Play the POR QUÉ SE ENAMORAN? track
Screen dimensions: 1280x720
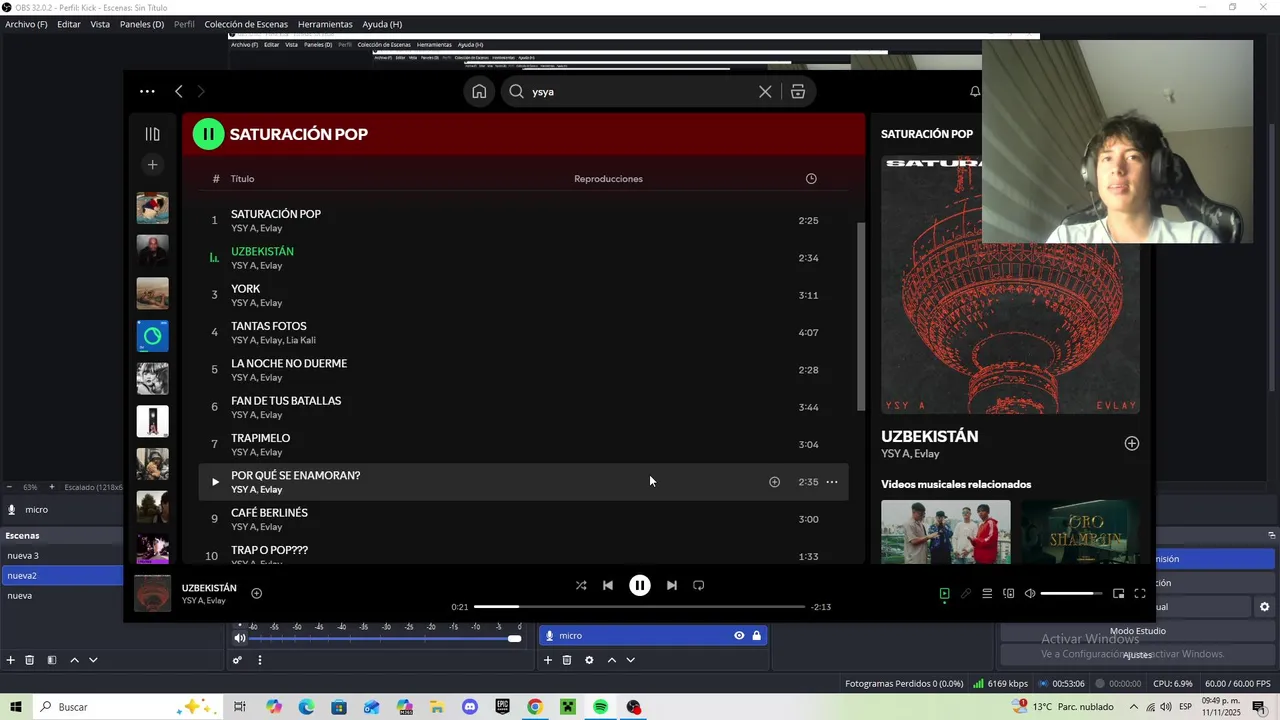[x=214, y=482]
